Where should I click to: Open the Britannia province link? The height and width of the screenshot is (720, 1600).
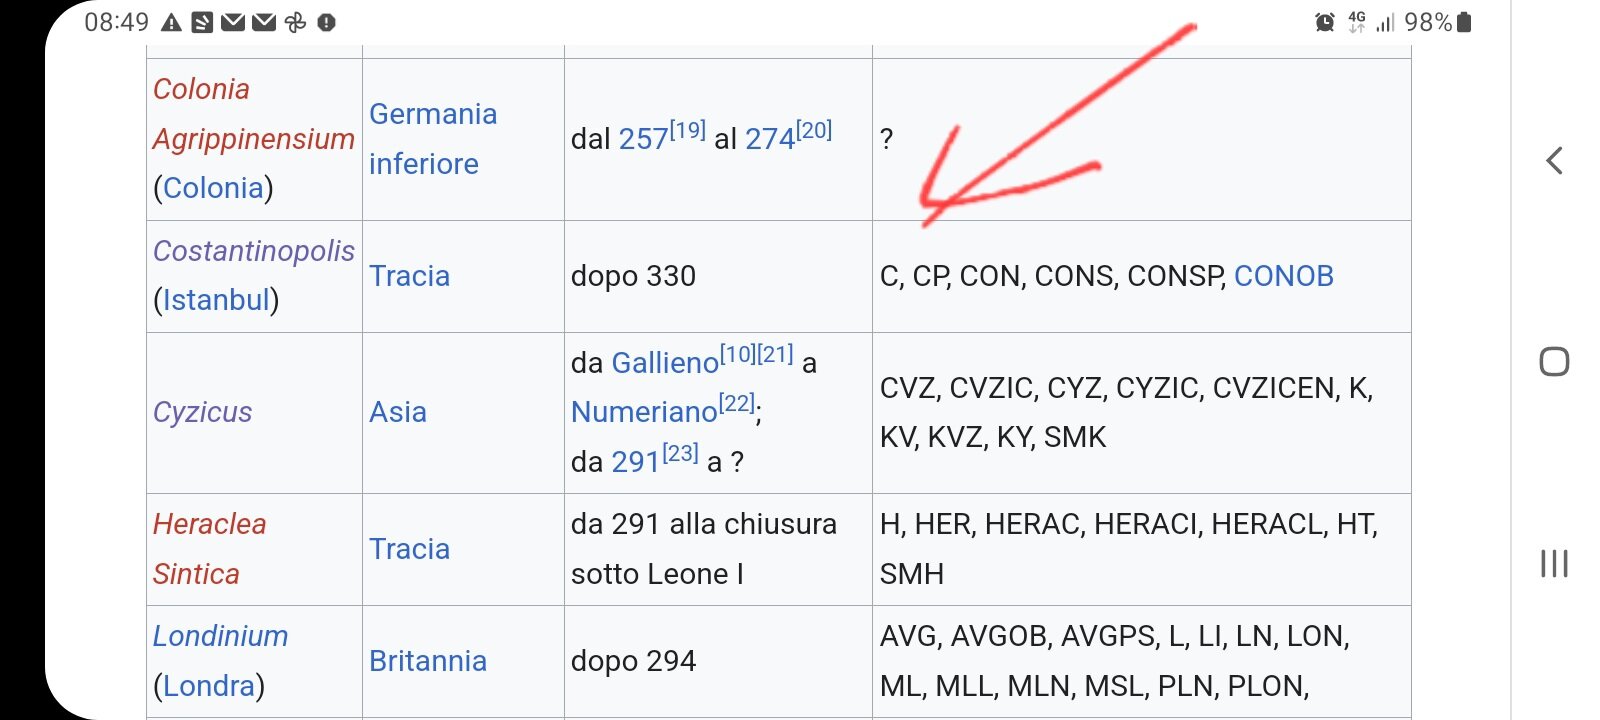click(428, 661)
